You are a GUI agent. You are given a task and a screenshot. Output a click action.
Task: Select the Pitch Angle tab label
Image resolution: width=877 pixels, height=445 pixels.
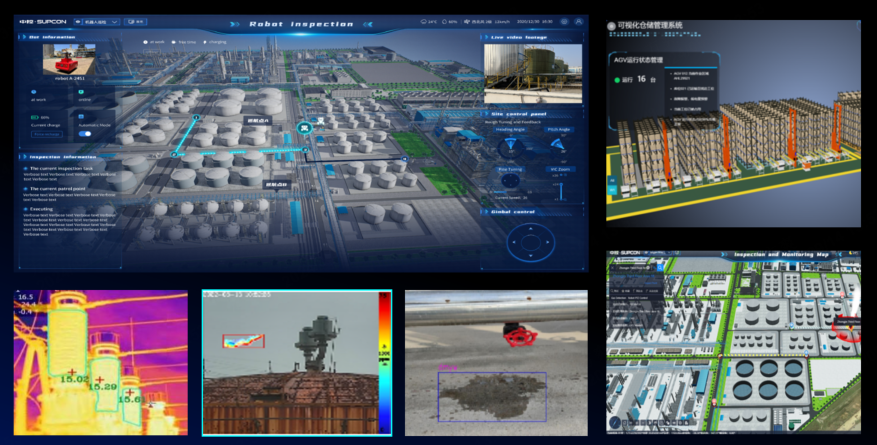click(x=557, y=129)
